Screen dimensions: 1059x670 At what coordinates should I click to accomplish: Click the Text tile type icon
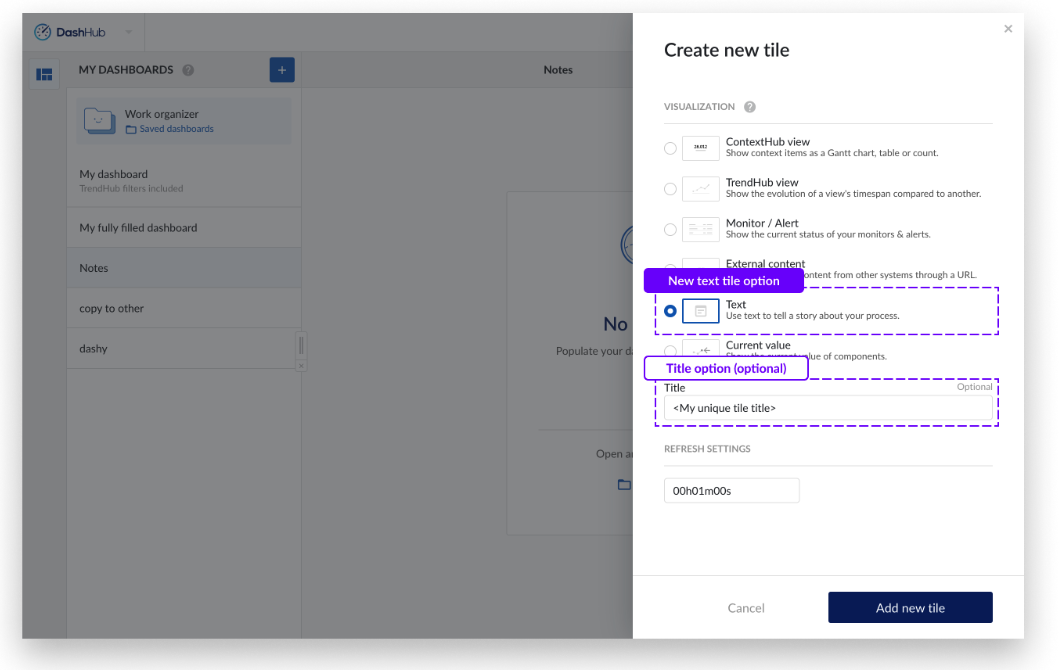[x=700, y=311]
